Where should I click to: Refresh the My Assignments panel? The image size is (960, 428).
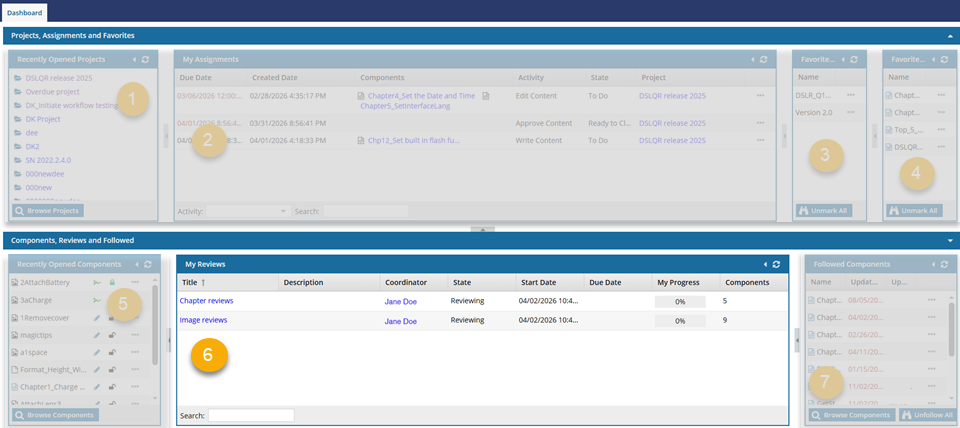[x=763, y=60]
